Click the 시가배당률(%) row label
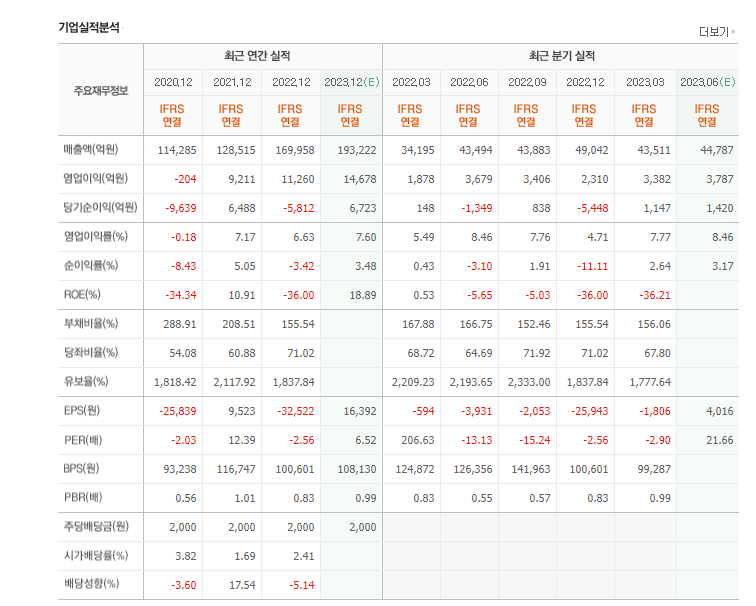756x606 pixels. (96, 556)
